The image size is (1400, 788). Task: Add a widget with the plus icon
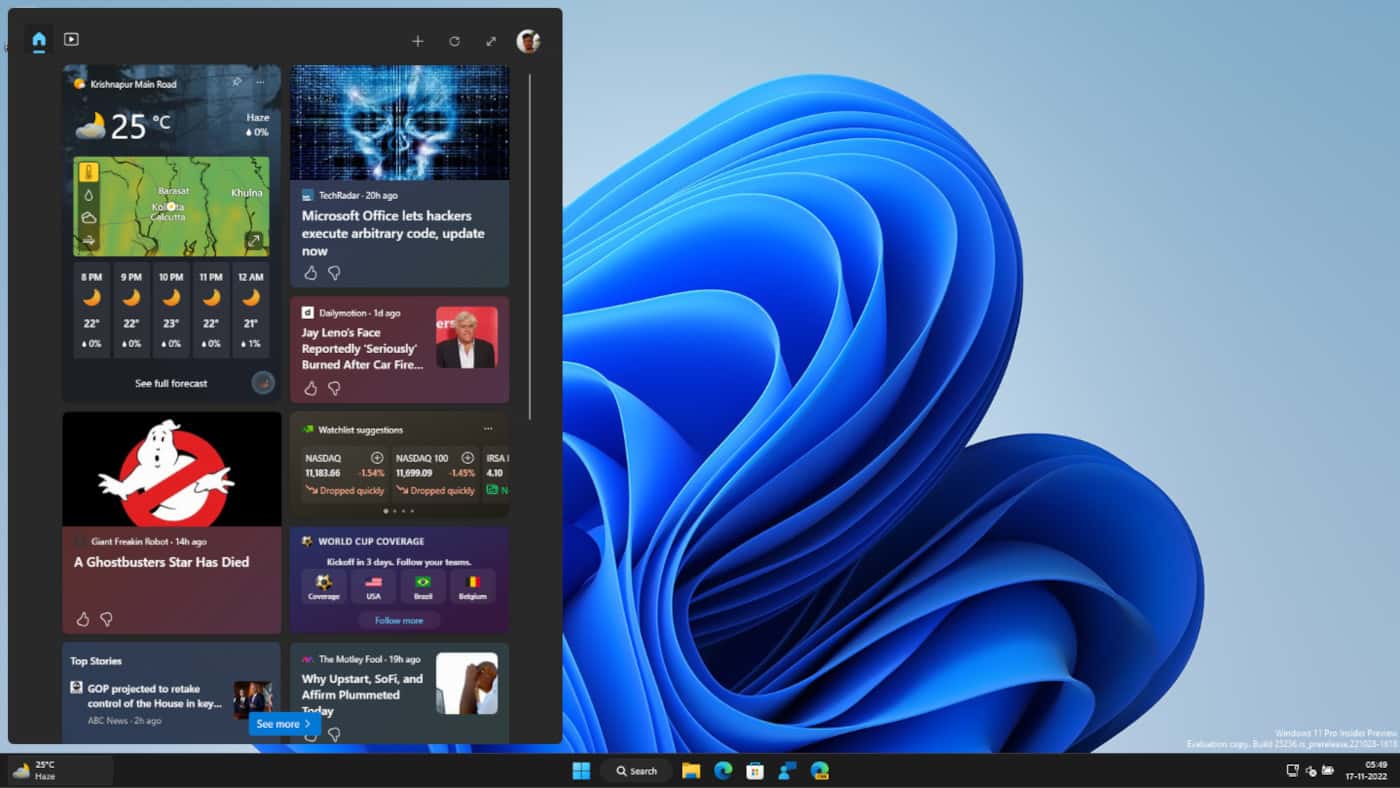click(418, 41)
